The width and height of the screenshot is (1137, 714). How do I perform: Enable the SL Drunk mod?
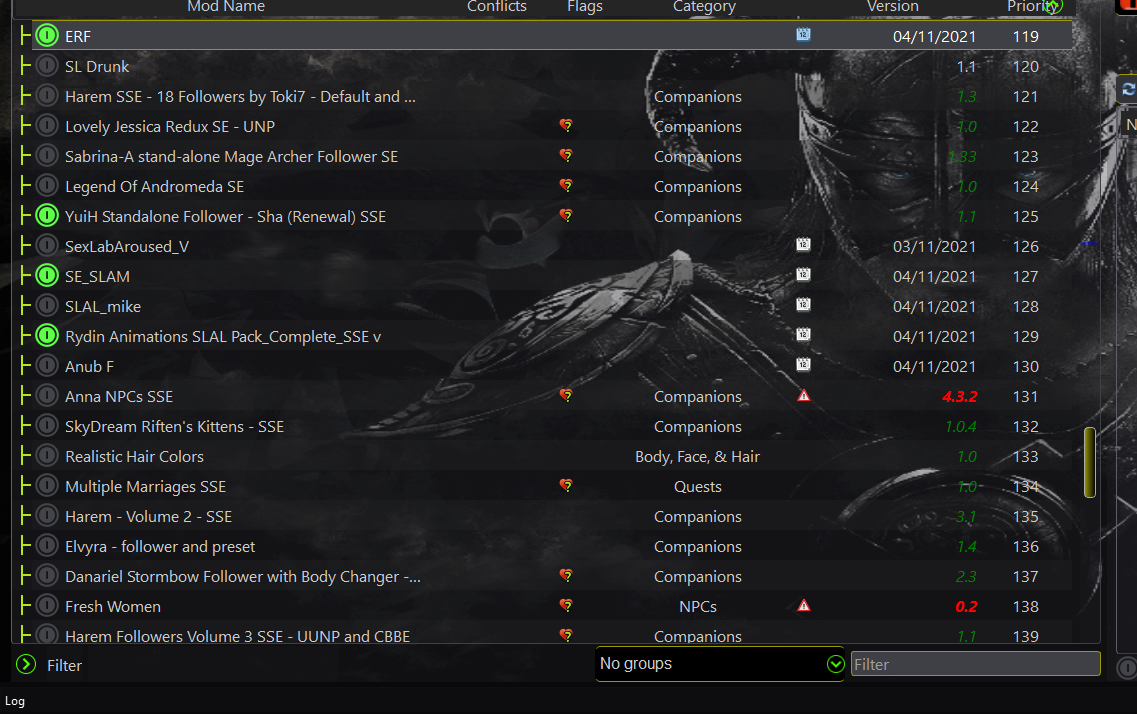pos(46,66)
